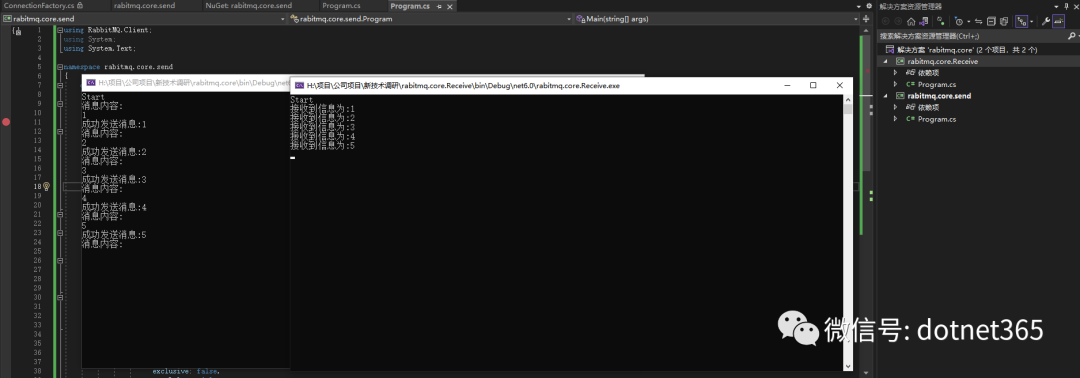Click the search magnifier icon in Solution Explorer
Viewport: 1080px width, 378px height.
(1072, 36)
